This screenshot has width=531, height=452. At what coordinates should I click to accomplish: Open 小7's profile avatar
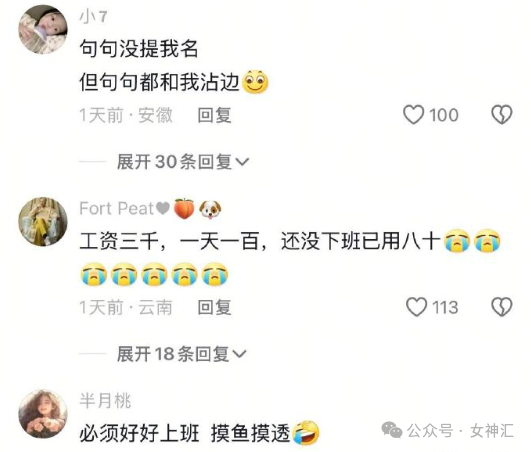click(43, 30)
